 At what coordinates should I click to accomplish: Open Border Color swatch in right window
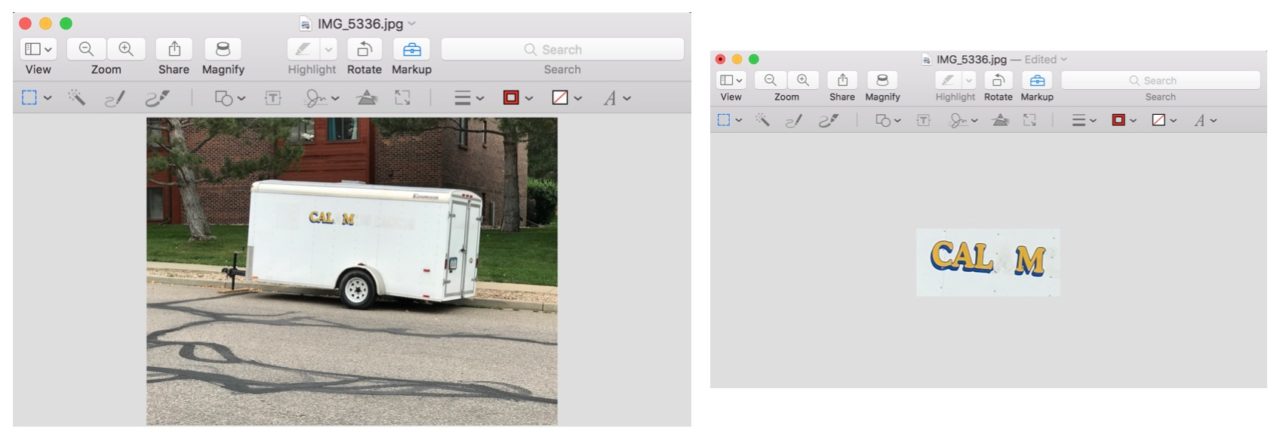[x=1124, y=120]
